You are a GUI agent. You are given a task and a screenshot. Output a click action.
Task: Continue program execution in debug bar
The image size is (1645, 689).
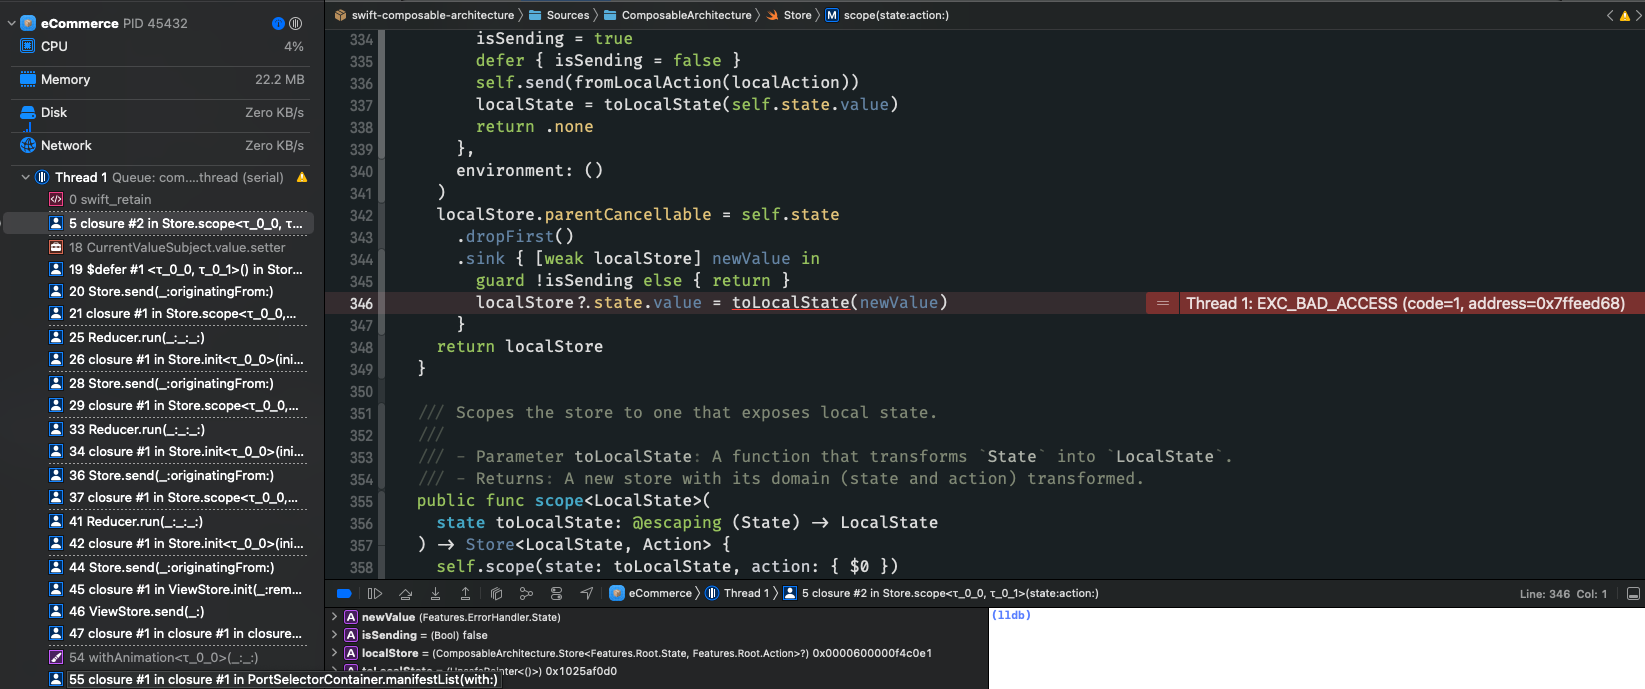tap(375, 593)
